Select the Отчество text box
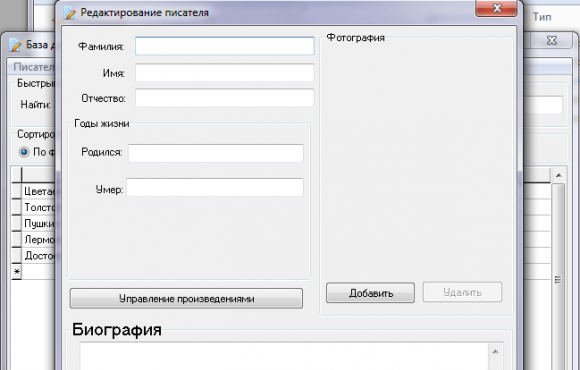This screenshot has width=580, height=370. click(225, 98)
